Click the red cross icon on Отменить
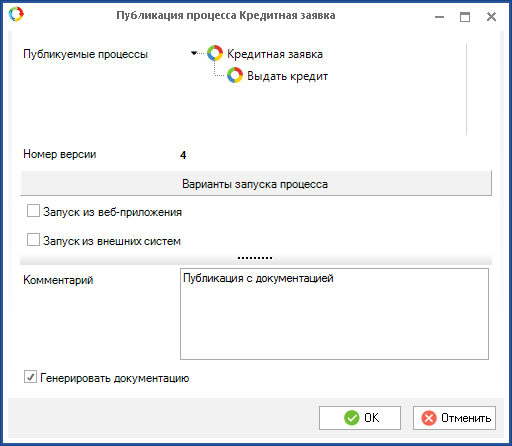This screenshot has width=512, height=446. click(x=429, y=418)
